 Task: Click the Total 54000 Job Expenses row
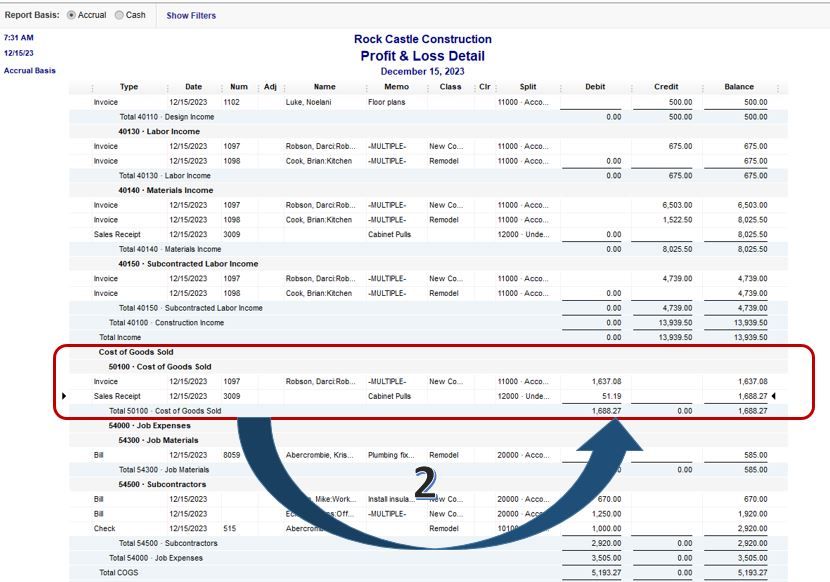428,558
